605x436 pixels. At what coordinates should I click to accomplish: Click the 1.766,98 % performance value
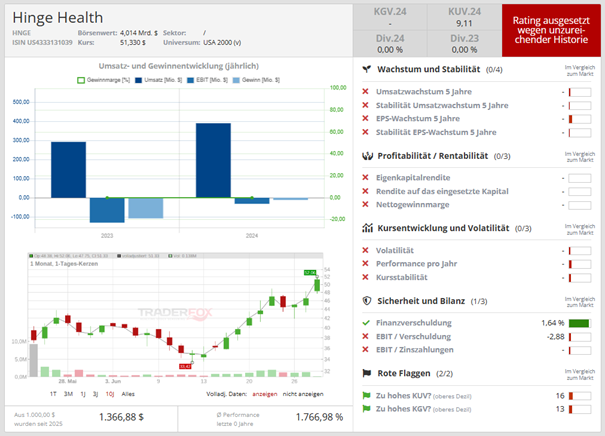click(319, 417)
